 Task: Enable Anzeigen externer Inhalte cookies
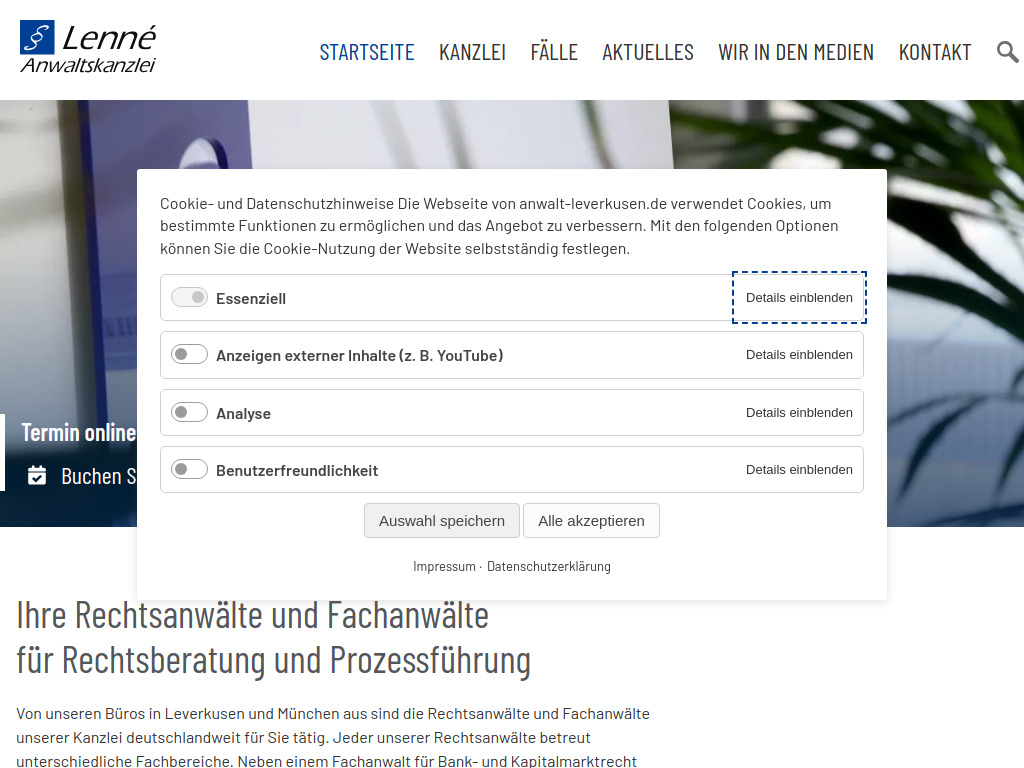pos(189,354)
